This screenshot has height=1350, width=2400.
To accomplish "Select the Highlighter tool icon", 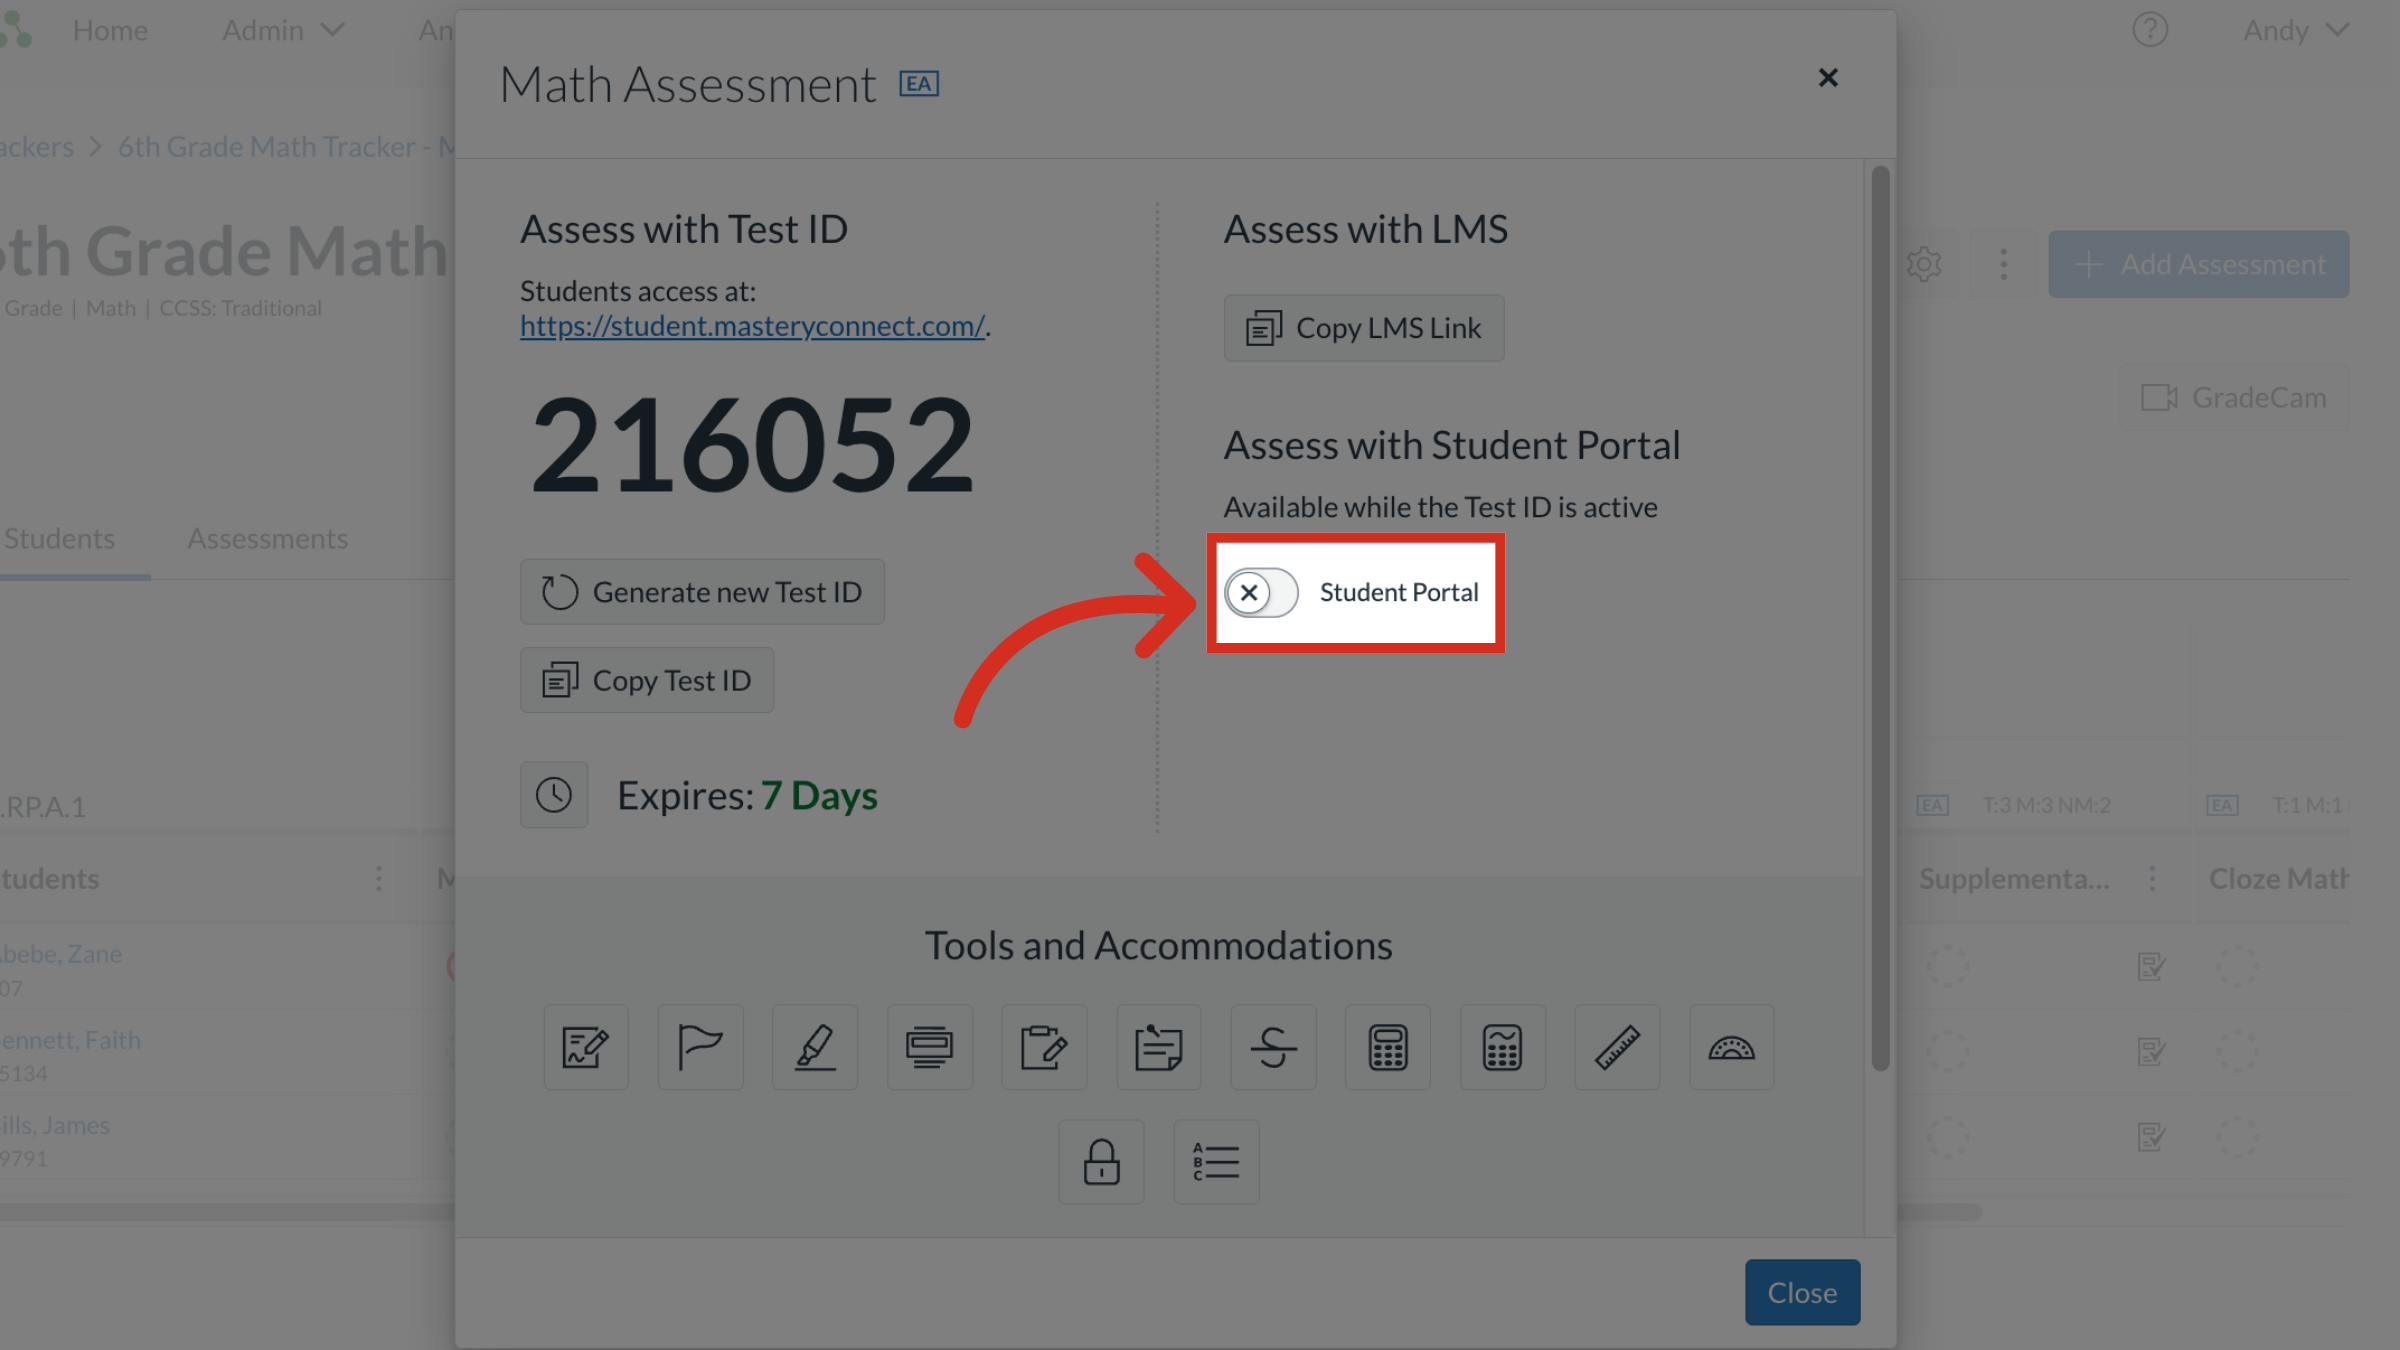I will 815,1047.
